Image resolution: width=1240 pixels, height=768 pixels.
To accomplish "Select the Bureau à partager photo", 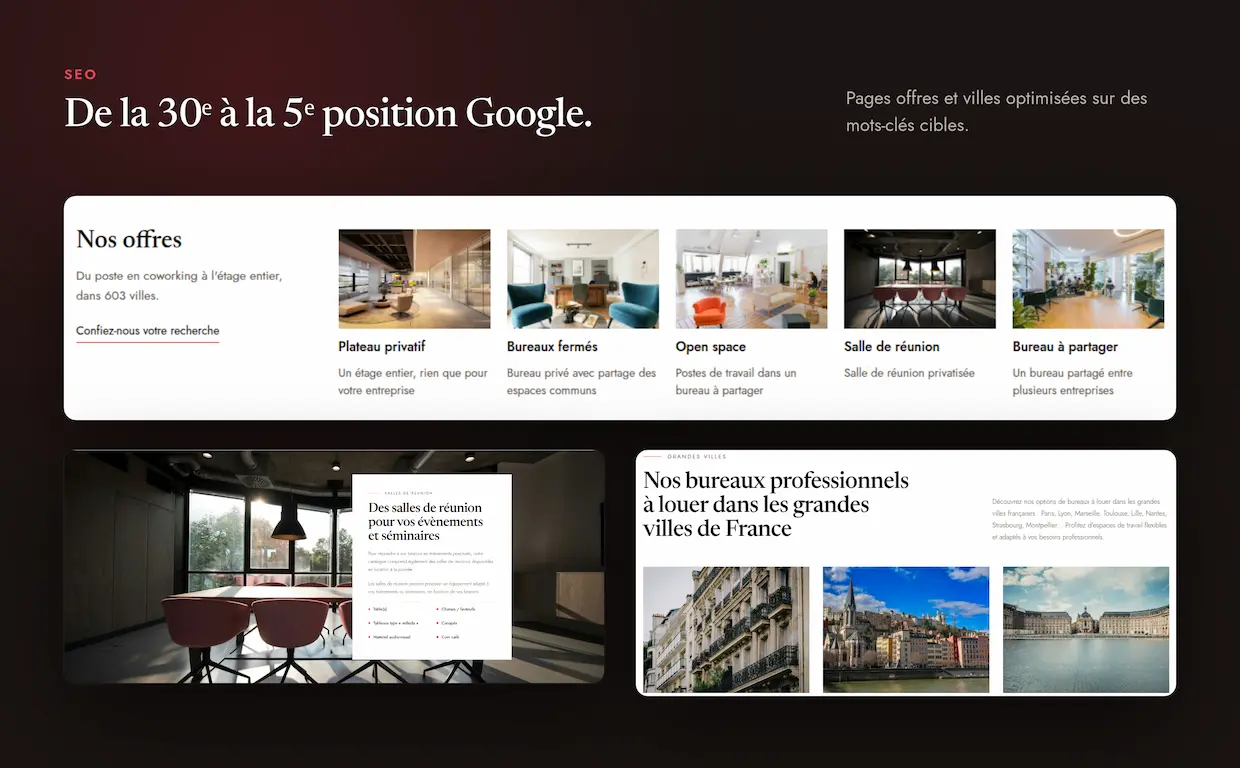I will [x=1088, y=279].
